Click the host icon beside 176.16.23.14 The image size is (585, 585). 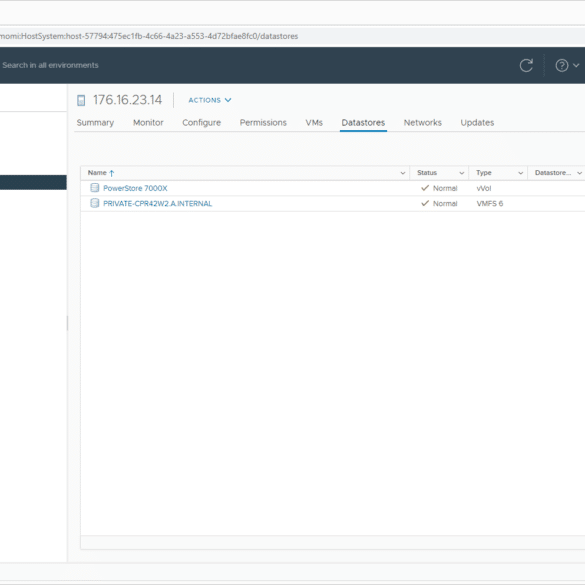[x=81, y=100]
